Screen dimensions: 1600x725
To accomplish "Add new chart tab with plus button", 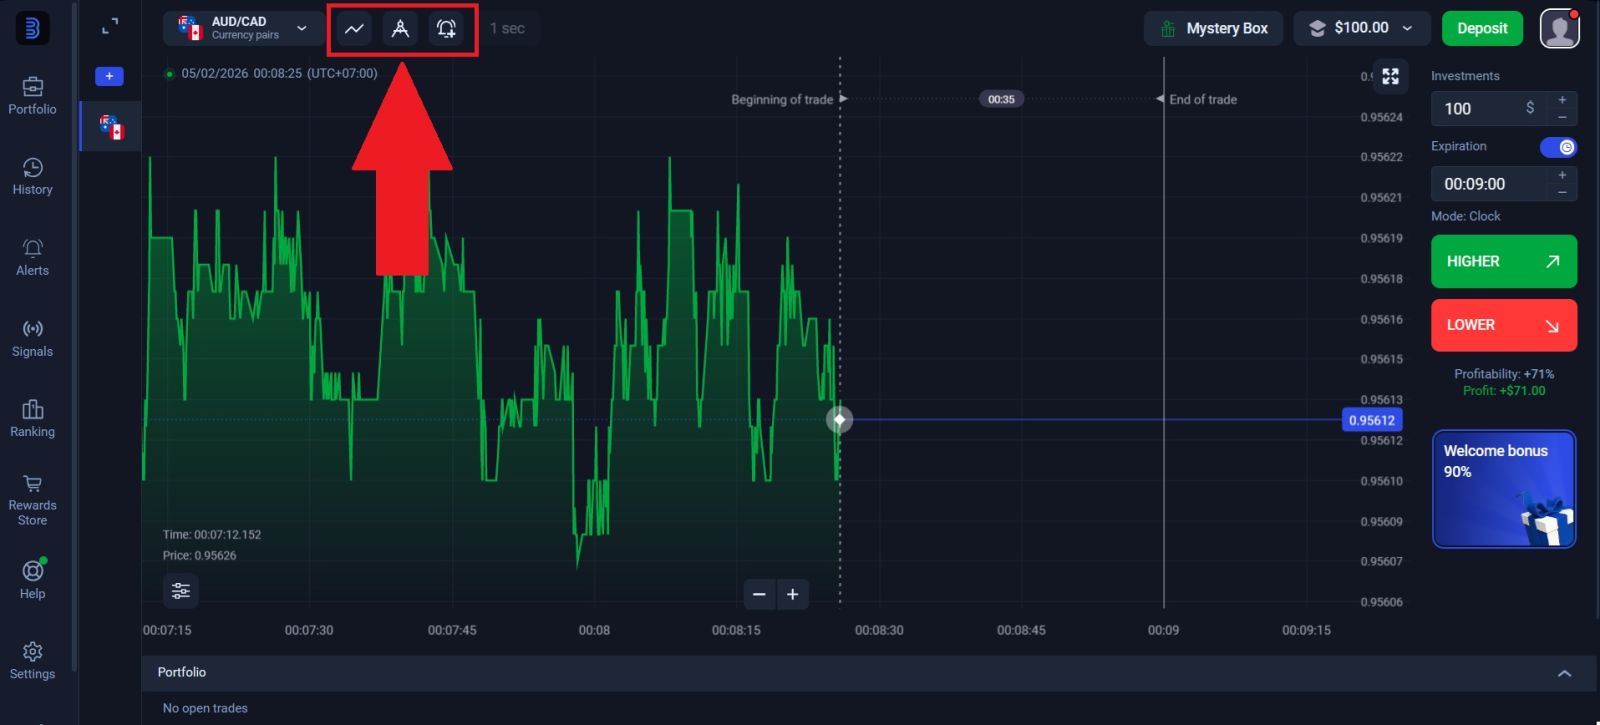I will tap(109, 76).
